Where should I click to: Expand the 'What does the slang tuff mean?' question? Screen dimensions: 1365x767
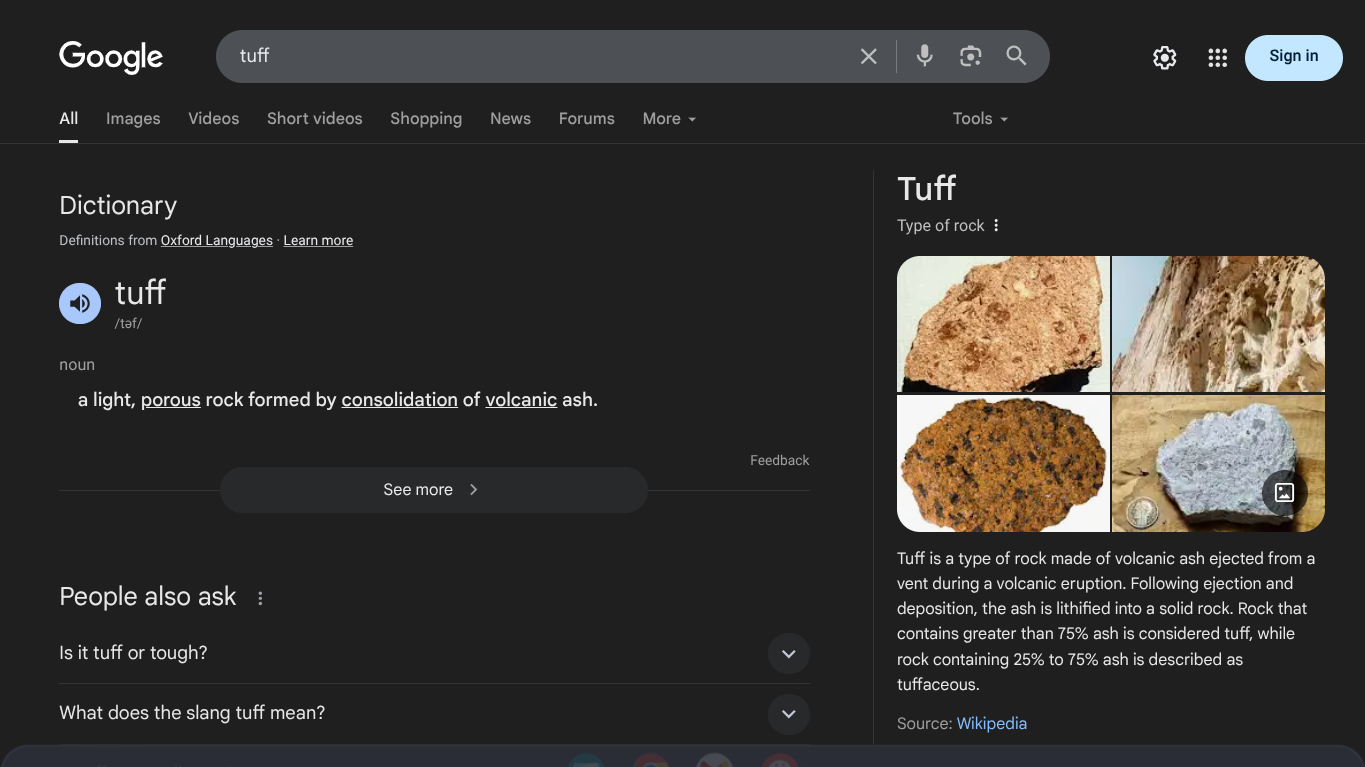pyautogui.click(x=434, y=713)
